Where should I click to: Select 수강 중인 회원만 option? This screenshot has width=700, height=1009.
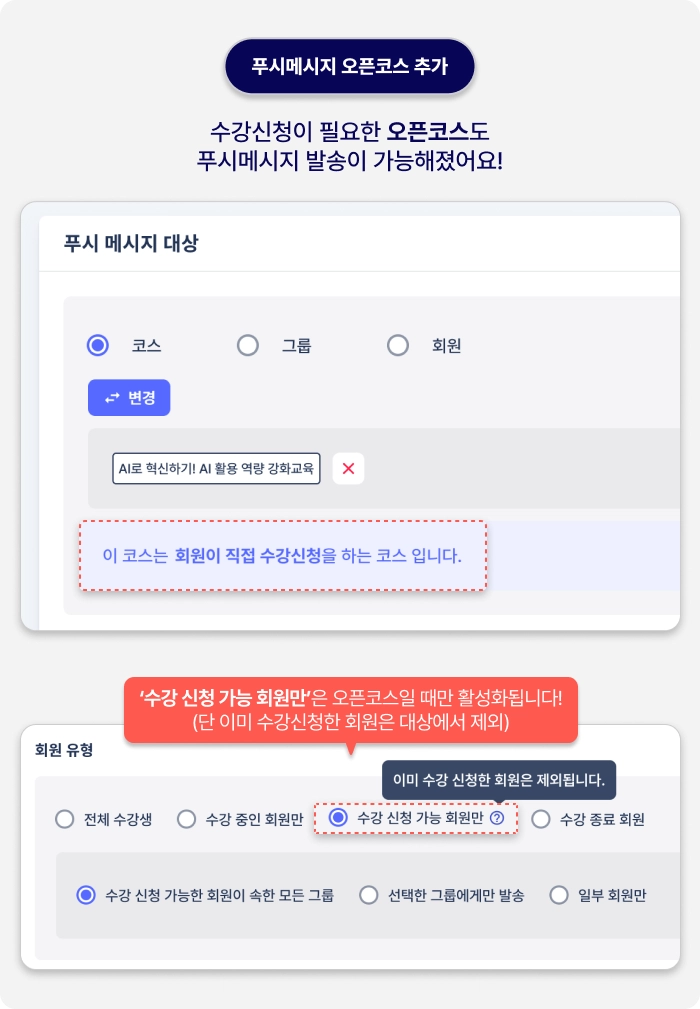pos(187,819)
